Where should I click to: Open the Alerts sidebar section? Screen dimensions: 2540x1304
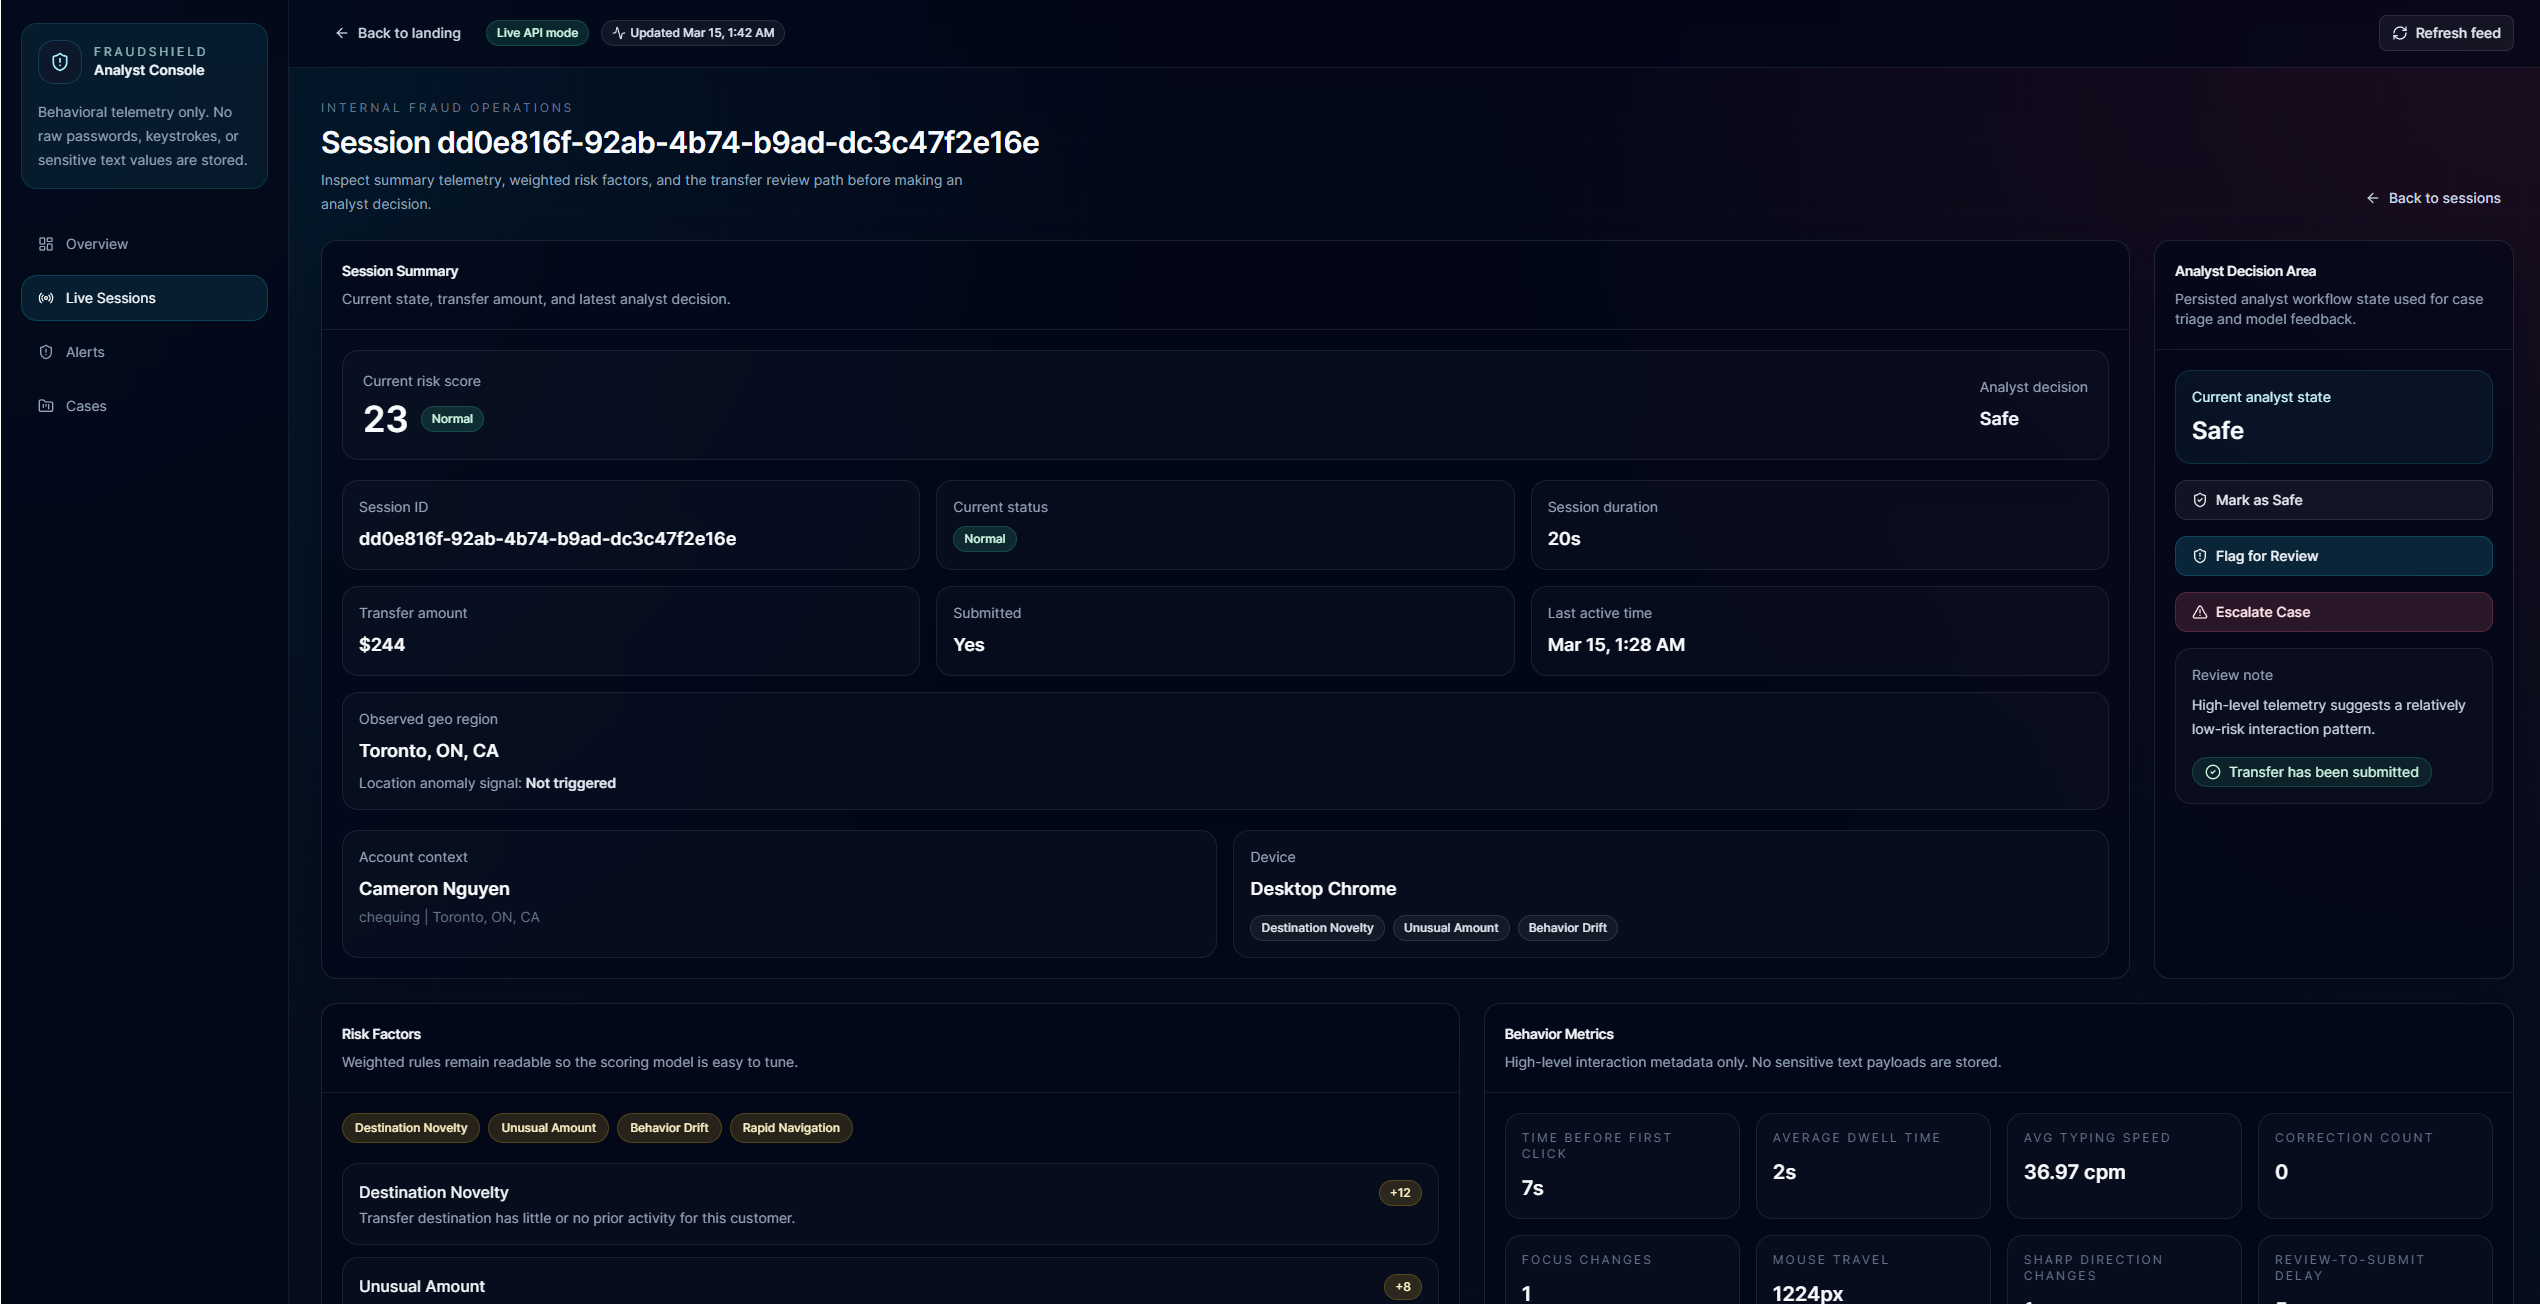[x=85, y=352]
